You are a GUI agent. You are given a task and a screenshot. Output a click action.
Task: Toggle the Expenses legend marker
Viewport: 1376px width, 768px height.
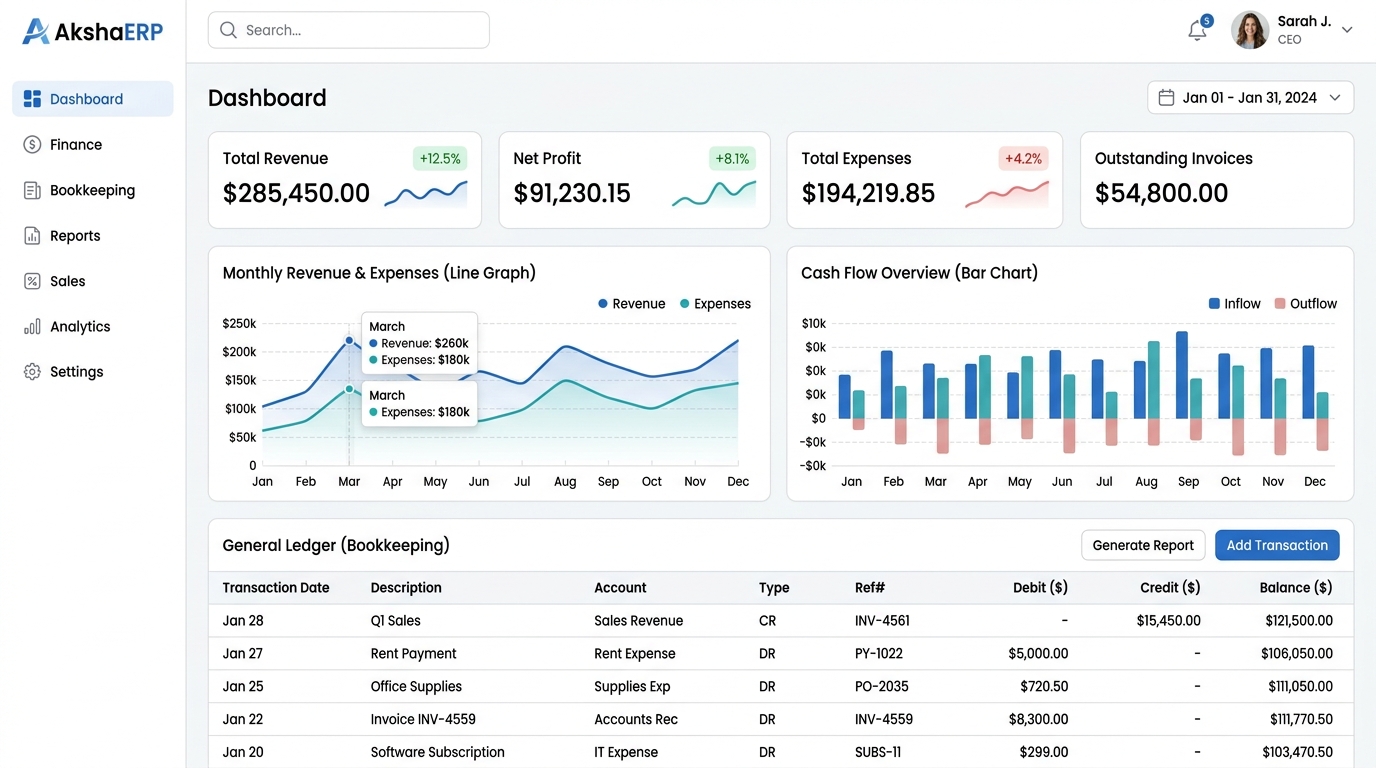(685, 304)
